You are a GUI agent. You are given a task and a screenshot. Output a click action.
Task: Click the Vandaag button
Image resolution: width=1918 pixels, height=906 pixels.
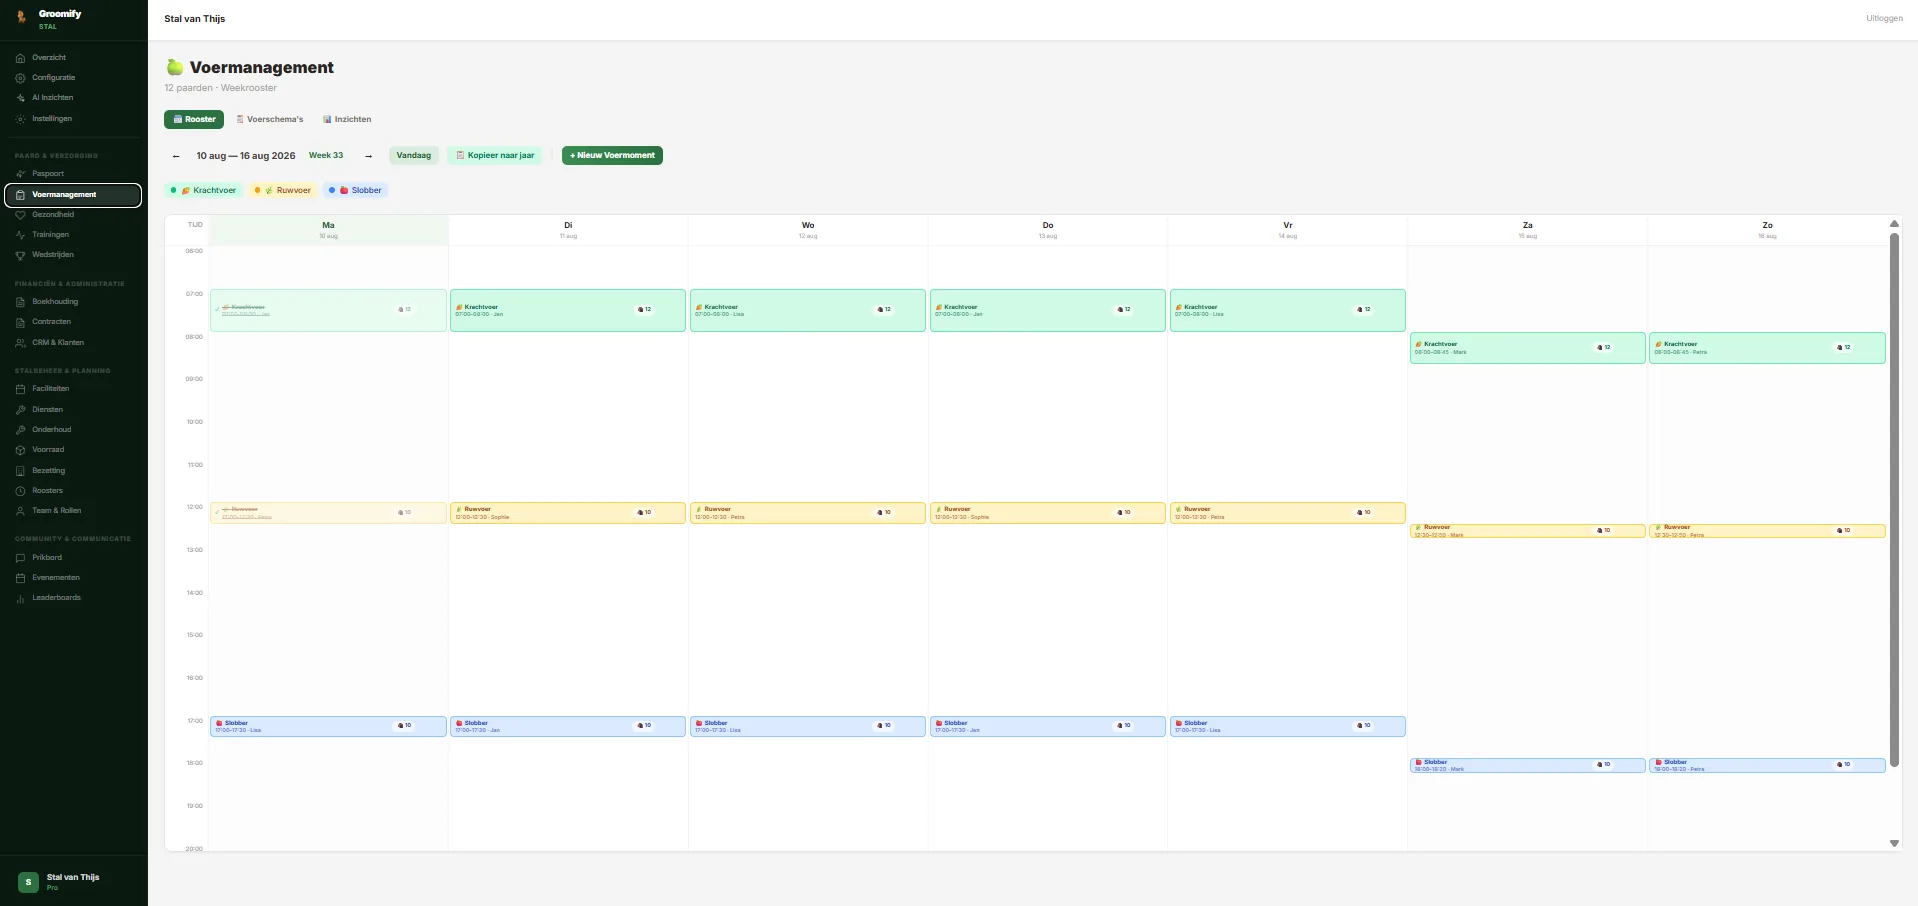point(414,155)
